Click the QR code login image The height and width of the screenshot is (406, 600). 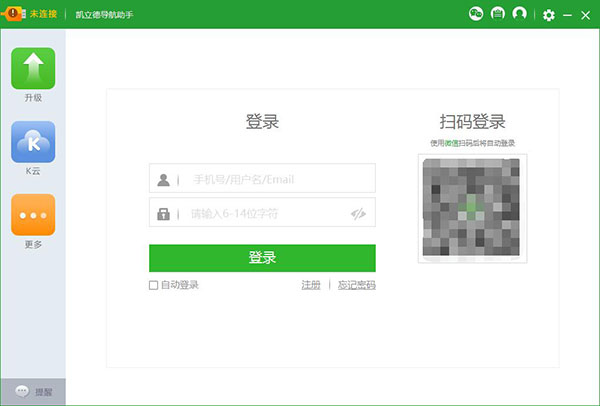click(472, 208)
